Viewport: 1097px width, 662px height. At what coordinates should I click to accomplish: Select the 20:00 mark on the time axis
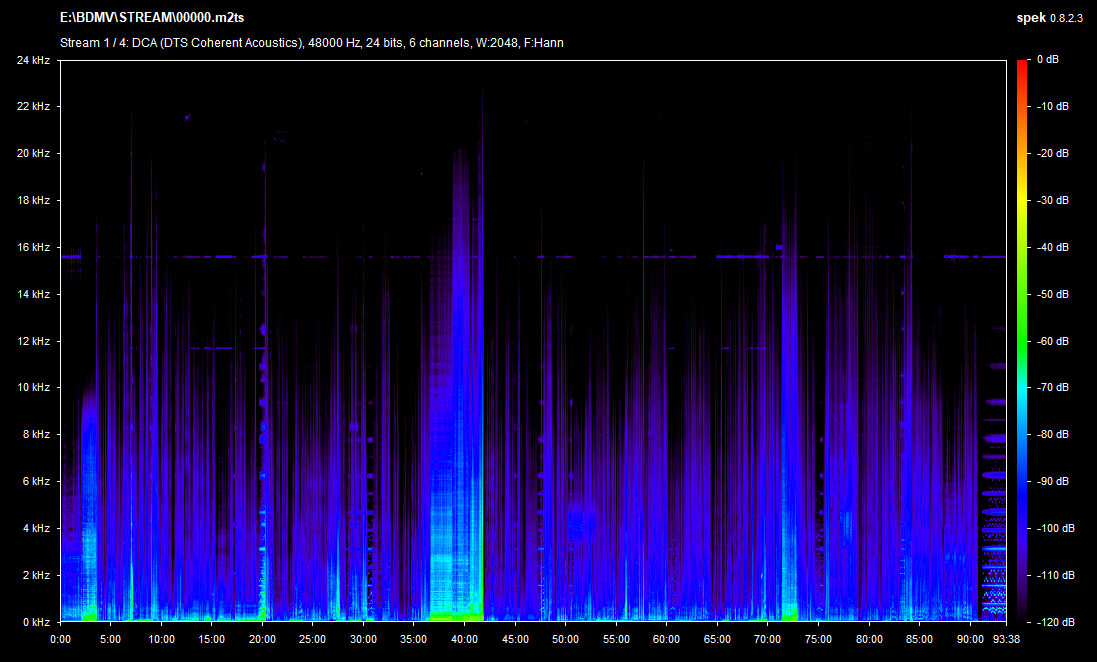262,639
